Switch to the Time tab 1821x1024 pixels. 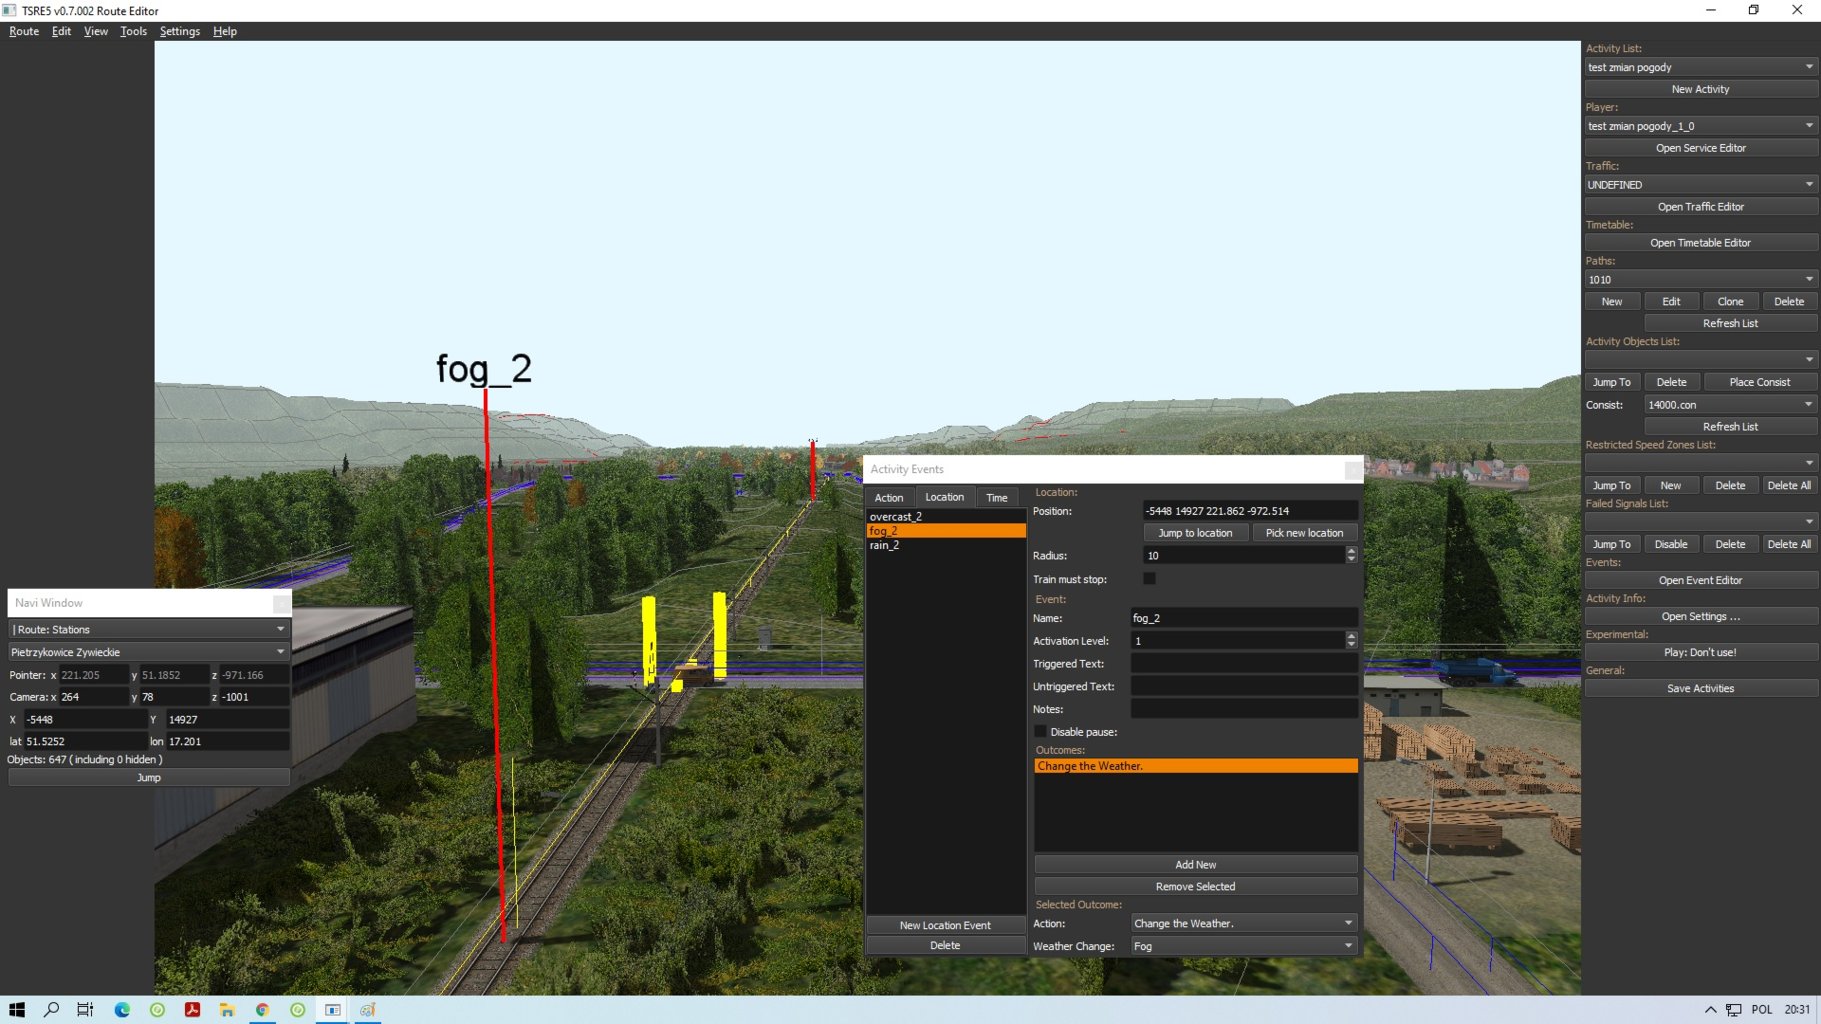[996, 498]
